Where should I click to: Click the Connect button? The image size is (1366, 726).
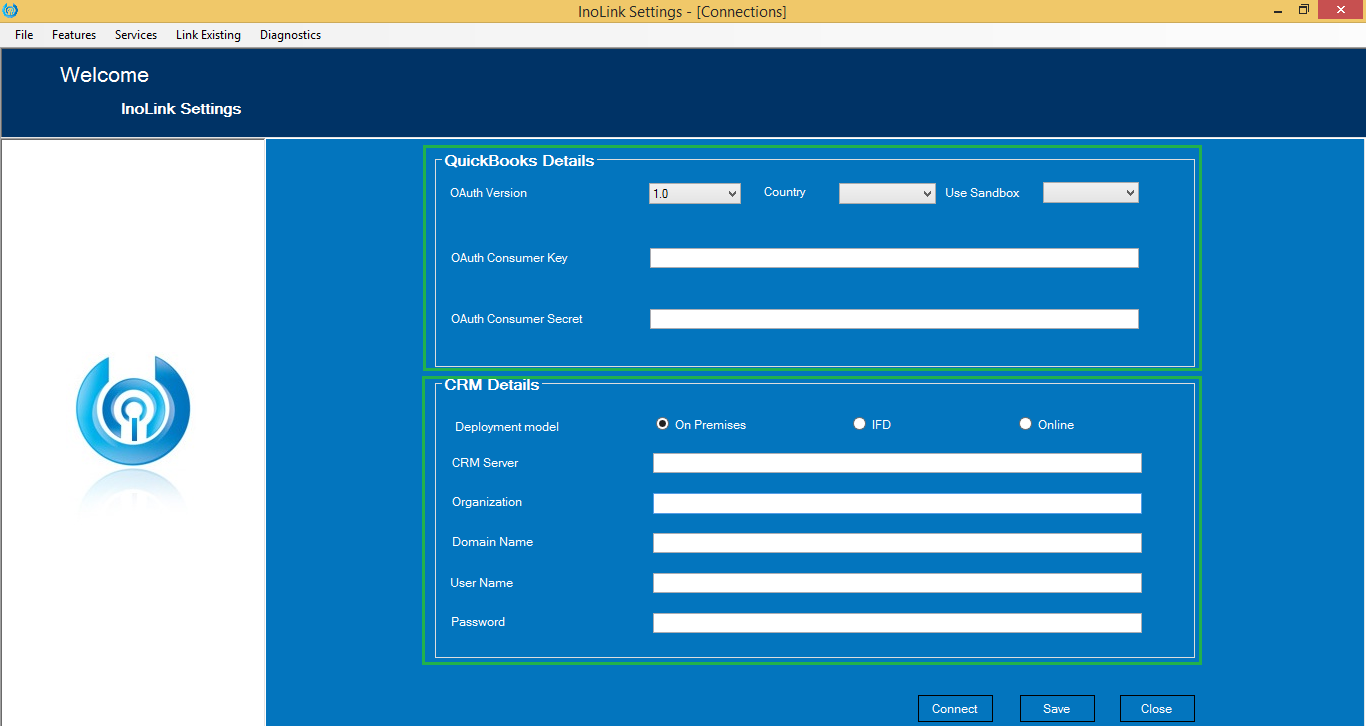955,708
